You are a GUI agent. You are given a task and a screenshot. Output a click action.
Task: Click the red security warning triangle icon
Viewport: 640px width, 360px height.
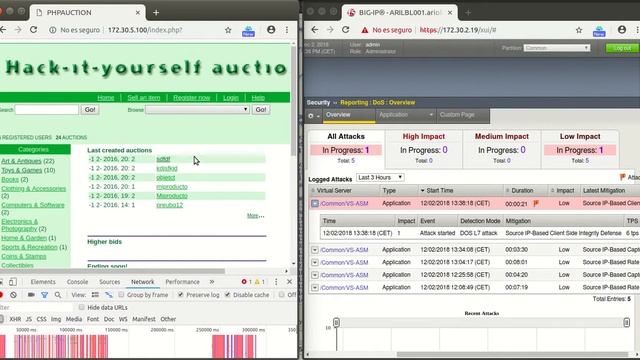pyautogui.click(x=364, y=30)
